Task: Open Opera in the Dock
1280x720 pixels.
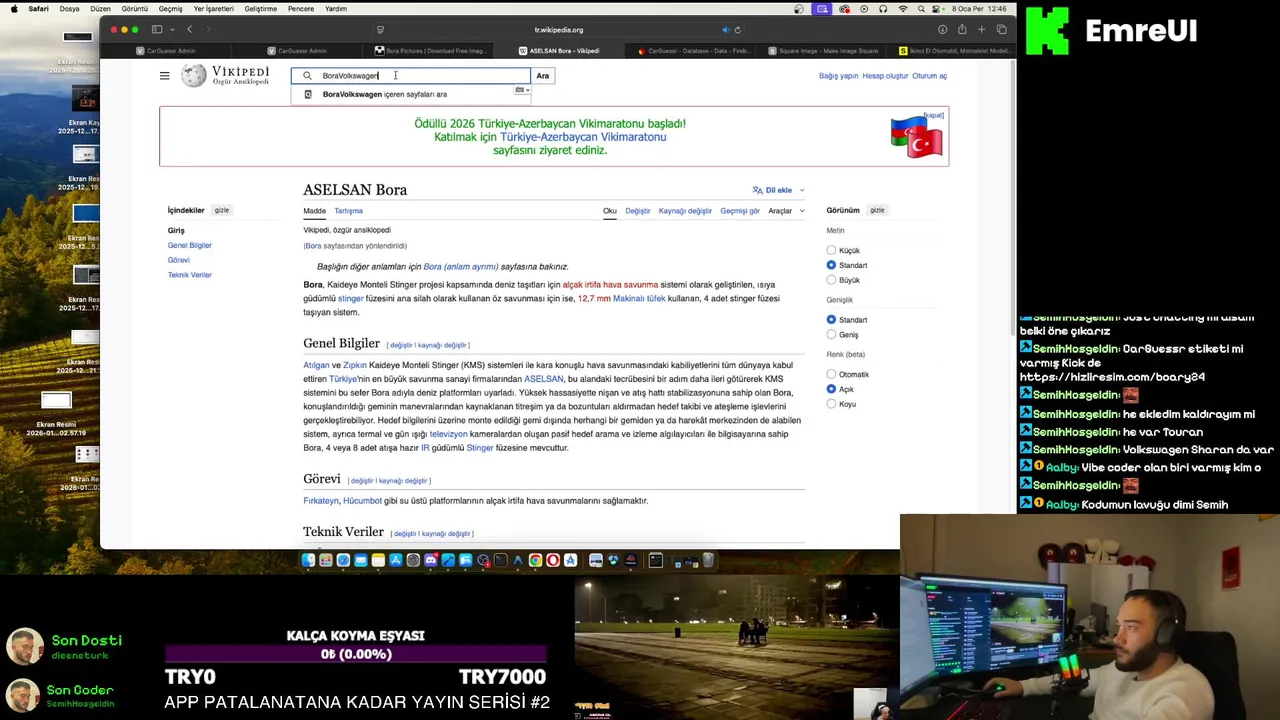Action: click(553, 561)
